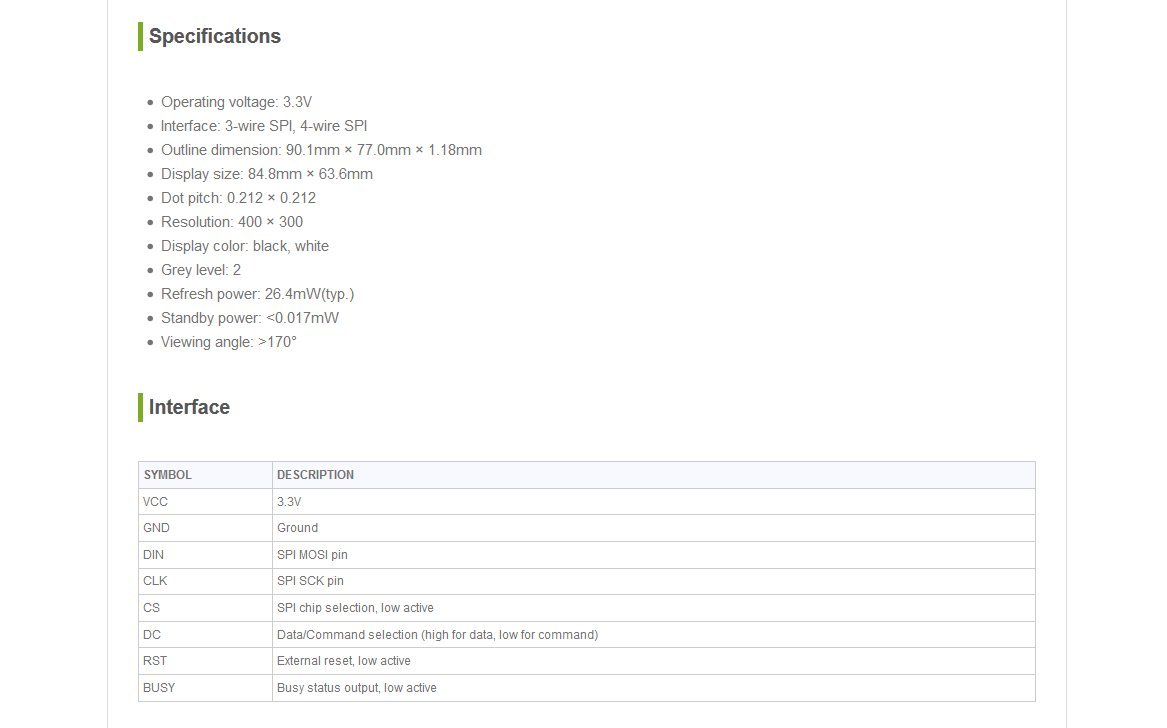The width and height of the screenshot is (1167, 728).
Task: Click the 'SPI SCK pin' cell
Action: (x=653, y=581)
